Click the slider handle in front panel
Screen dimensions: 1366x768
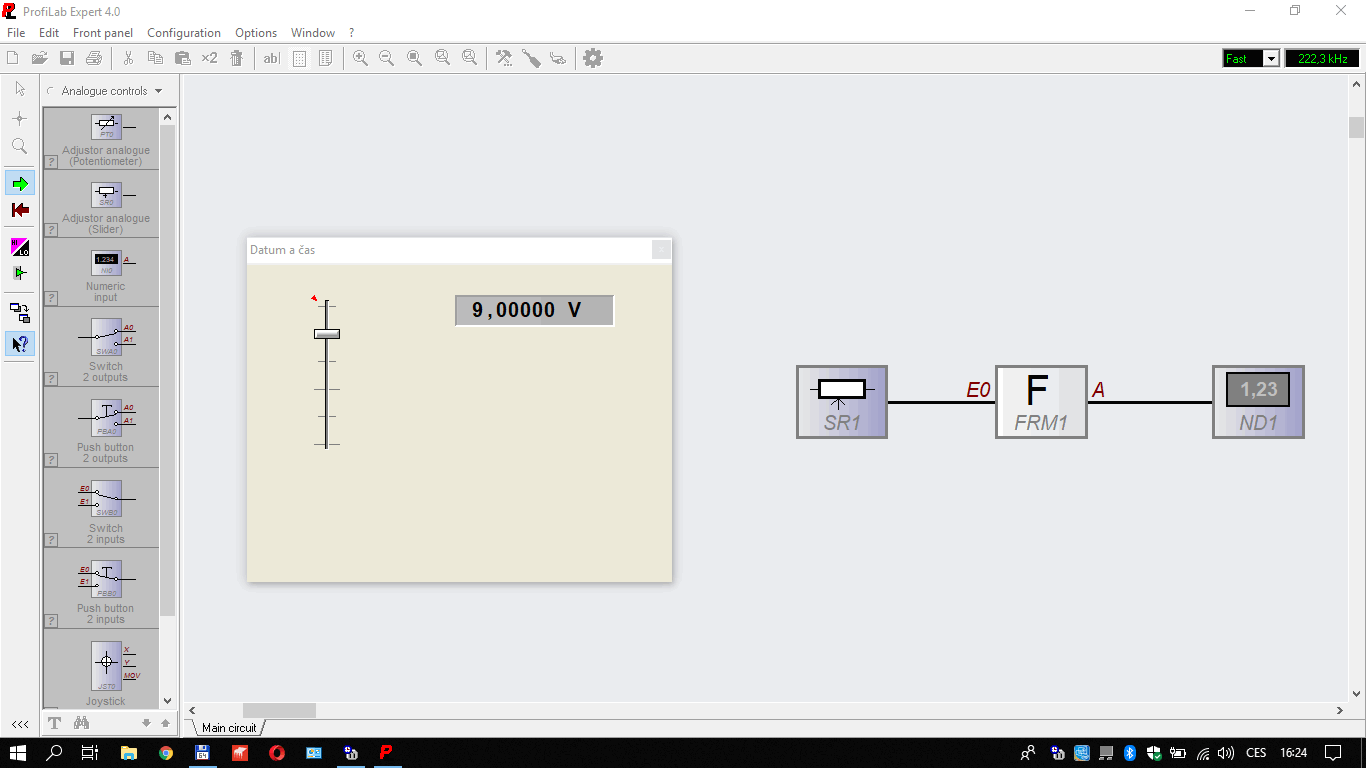point(327,334)
